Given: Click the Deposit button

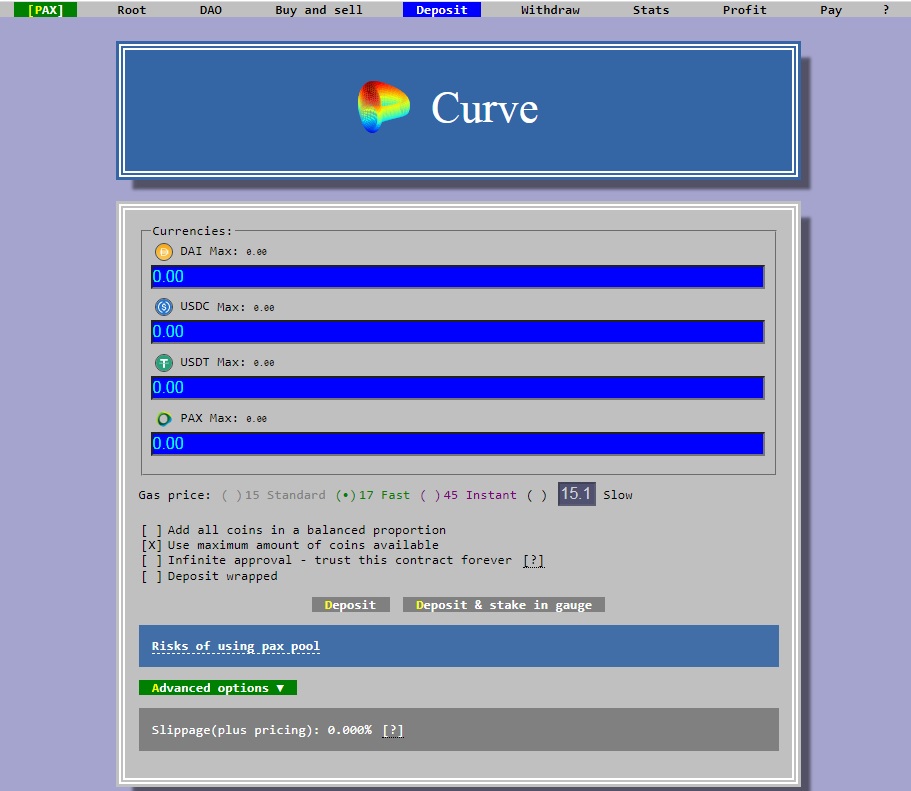Looking at the screenshot, I should (x=350, y=605).
